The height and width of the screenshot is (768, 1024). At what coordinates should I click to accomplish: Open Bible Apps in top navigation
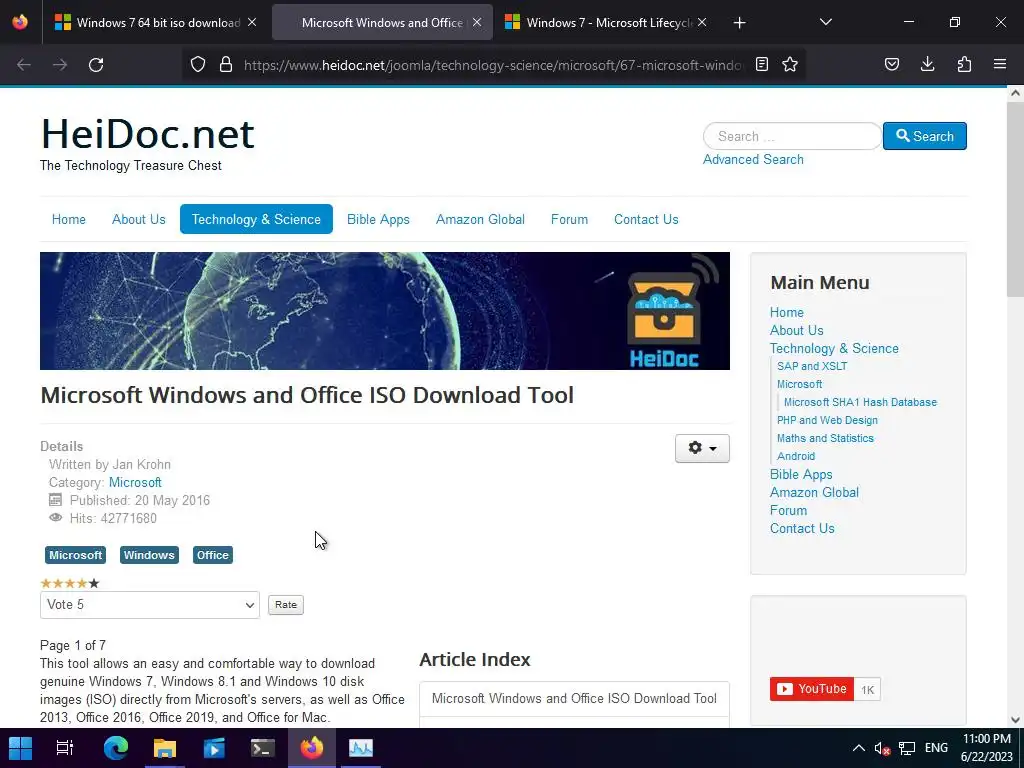point(378,219)
